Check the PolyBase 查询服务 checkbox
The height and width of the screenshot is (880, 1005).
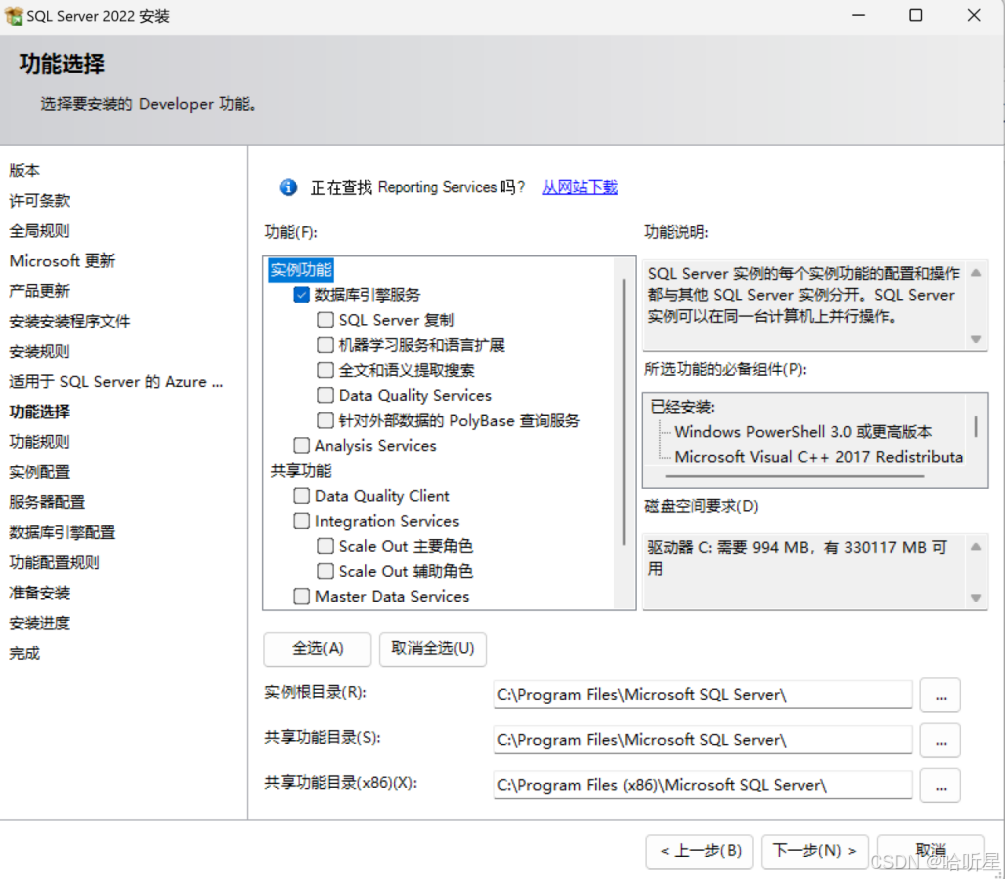pyautogui.click(x=326, y=420)
